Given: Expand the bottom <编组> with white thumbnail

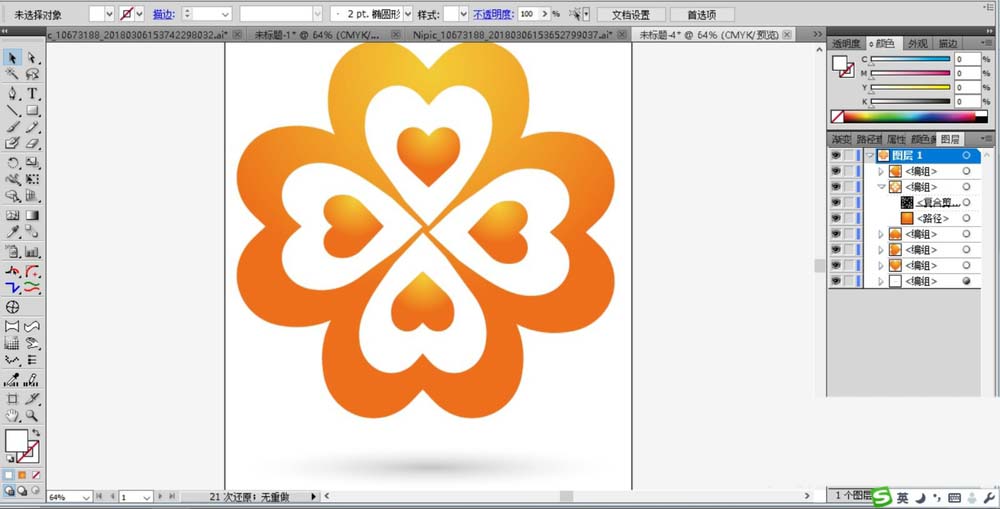Looking at the screenshot, I should coord(881,281).
